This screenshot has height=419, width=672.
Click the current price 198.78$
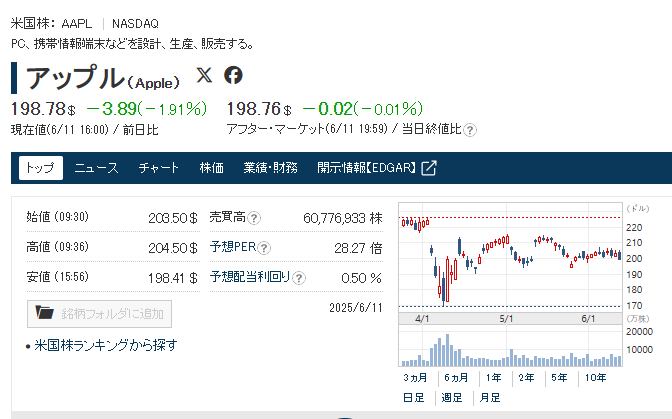(x=43, y=109)
